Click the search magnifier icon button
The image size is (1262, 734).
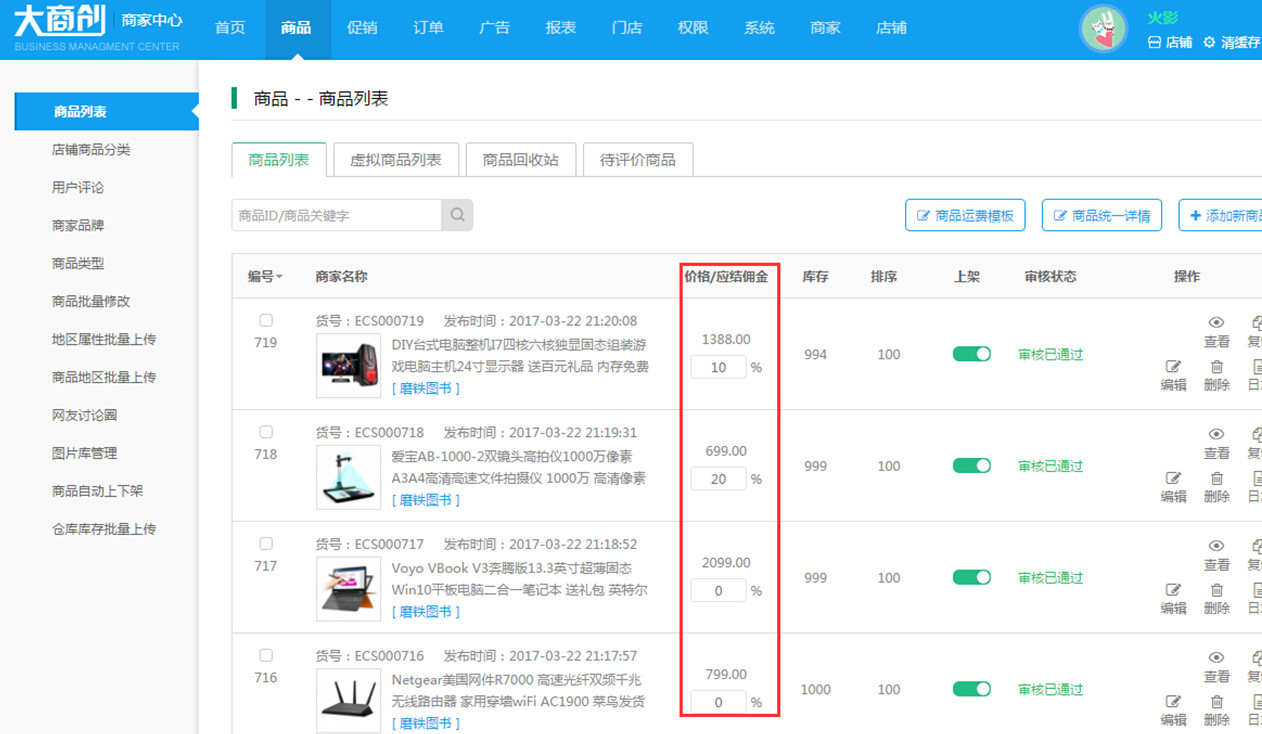coord(457,215)
